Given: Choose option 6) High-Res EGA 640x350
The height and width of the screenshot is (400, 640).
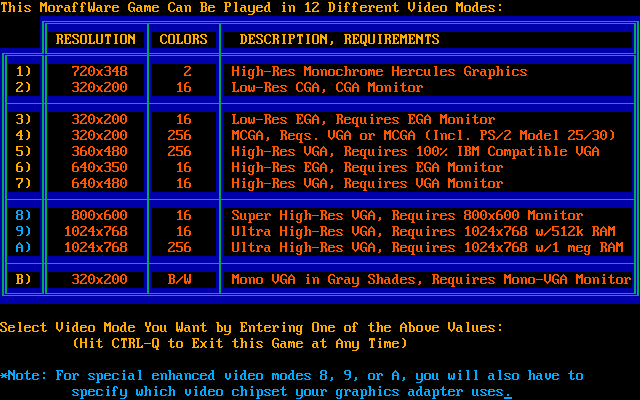Looking at the screenshot, I should click(x=24, y=168).
